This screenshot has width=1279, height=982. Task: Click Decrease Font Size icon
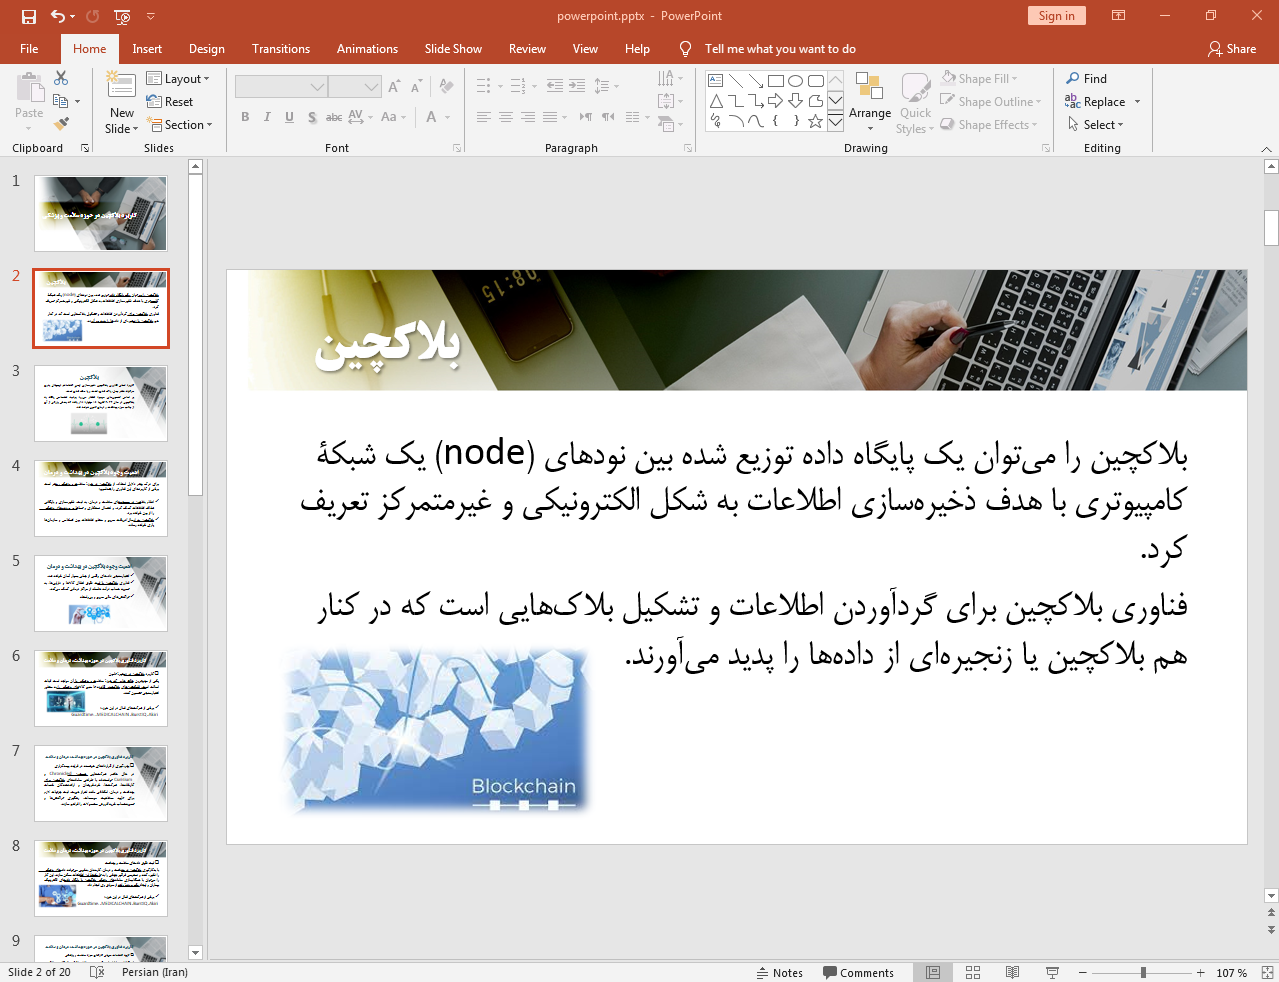tap(416, 87)
